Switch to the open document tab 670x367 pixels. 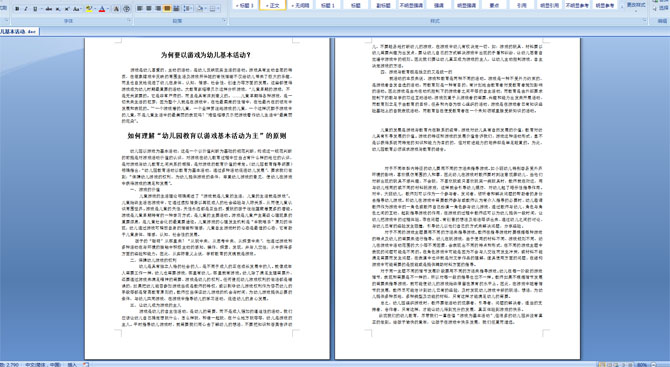tap(19, 32)
